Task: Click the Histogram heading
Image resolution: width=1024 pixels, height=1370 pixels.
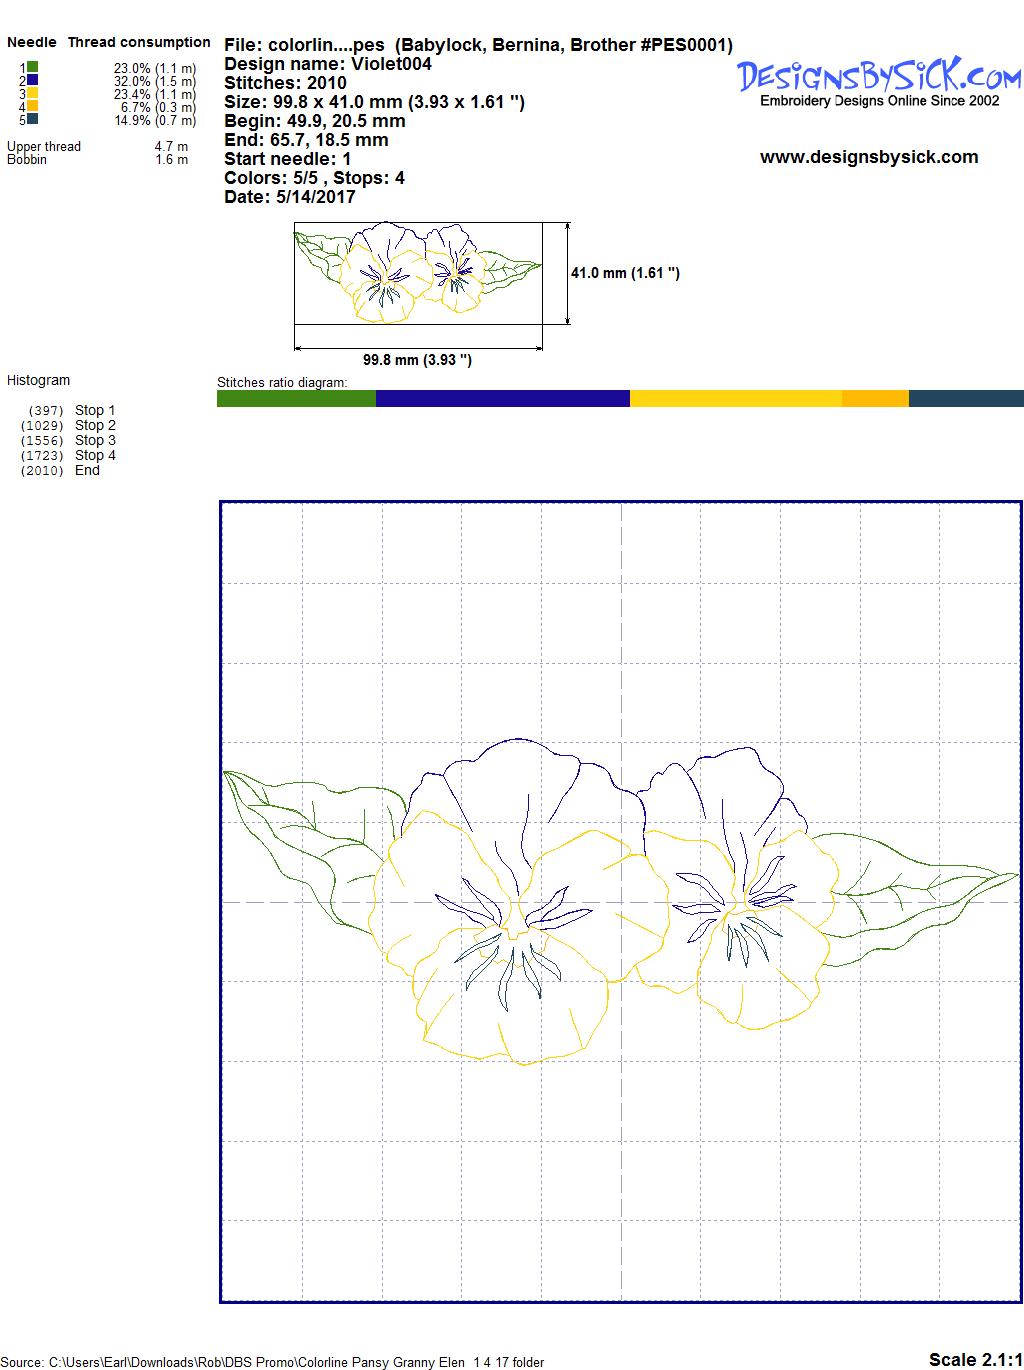Action: (x=39, y=380)
